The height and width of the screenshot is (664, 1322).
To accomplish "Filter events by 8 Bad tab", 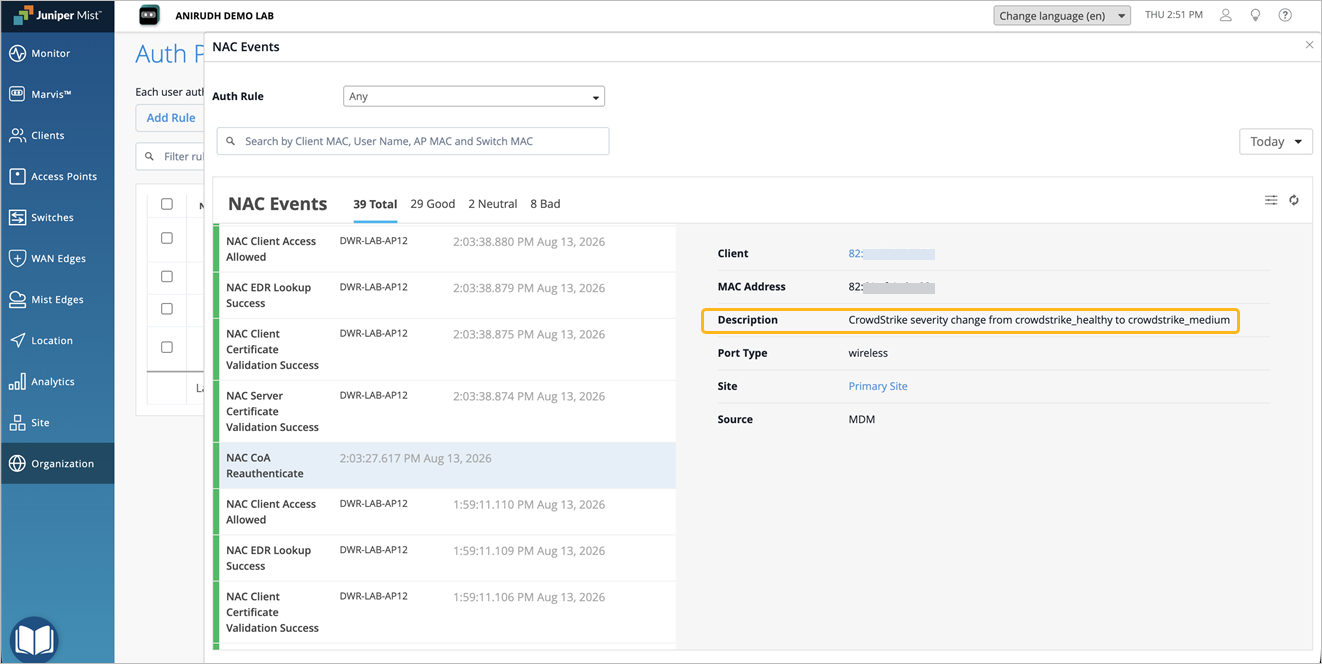I will tap(545, 204).
